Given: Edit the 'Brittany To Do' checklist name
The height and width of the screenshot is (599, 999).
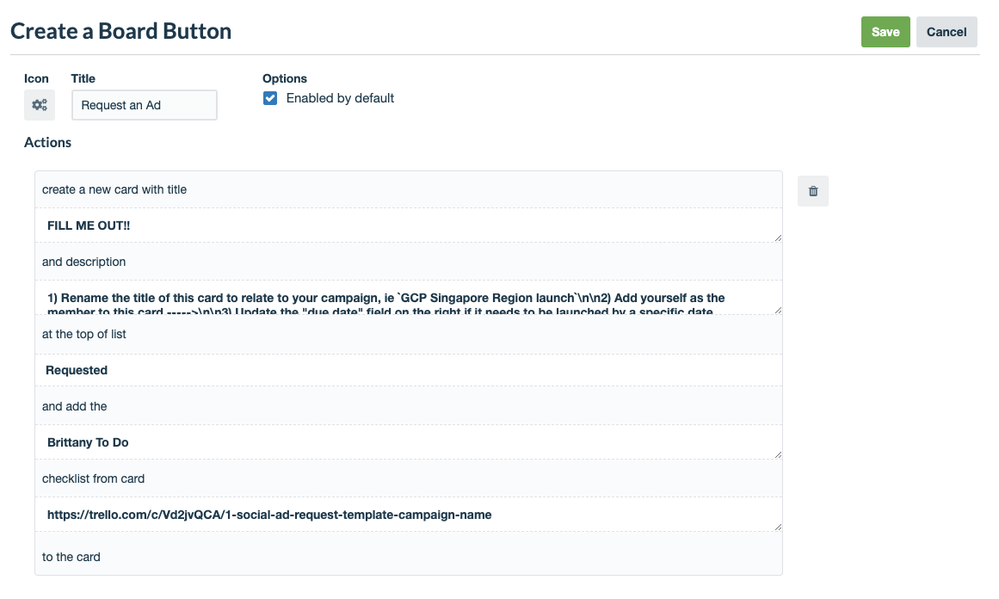Looking at the screenshot, I should tap(400, 442).
